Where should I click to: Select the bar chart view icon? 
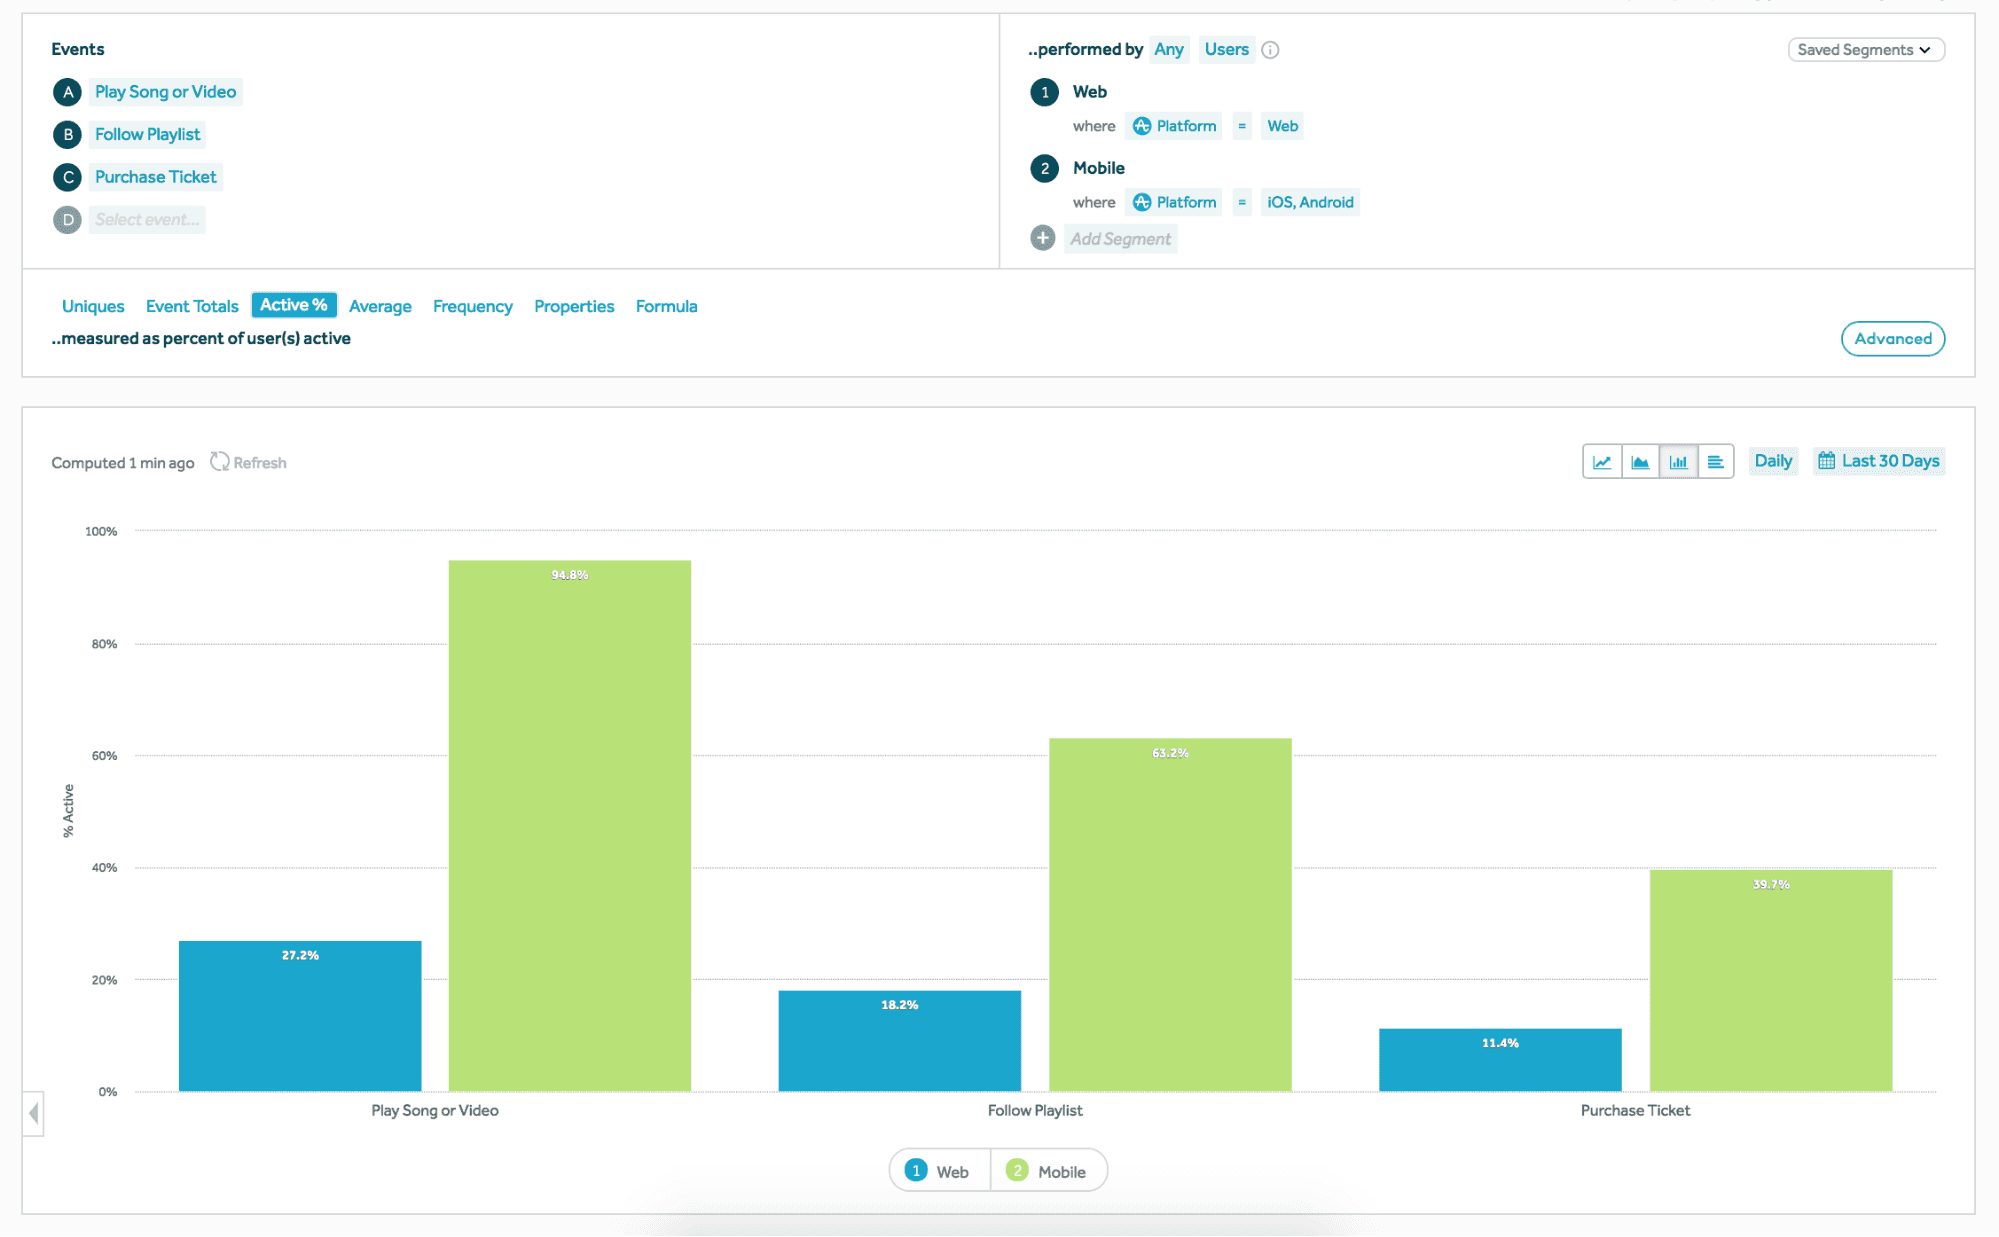pyautogui.click(x=1679, y=461)
